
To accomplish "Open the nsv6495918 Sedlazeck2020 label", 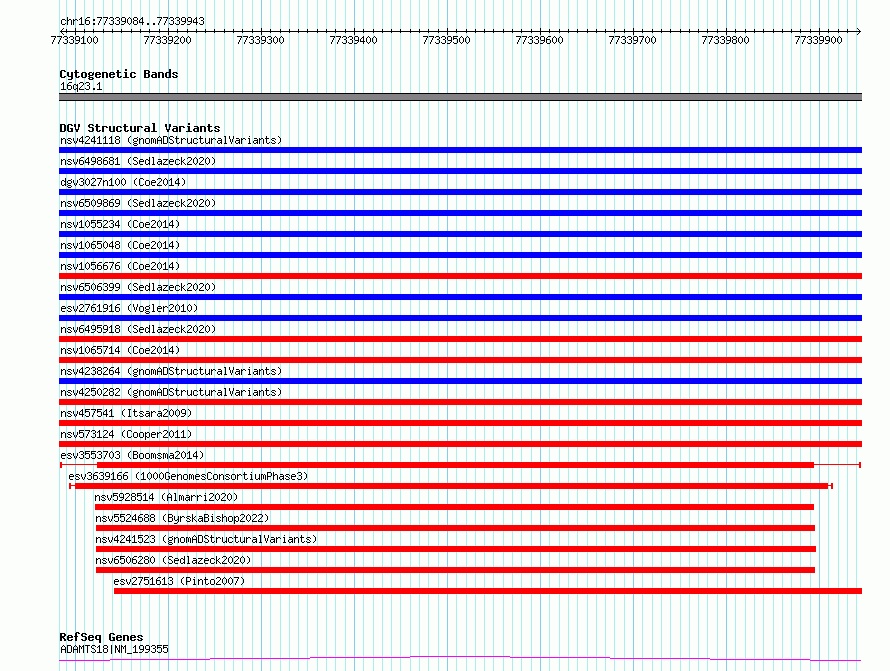I will pos(138,329).
